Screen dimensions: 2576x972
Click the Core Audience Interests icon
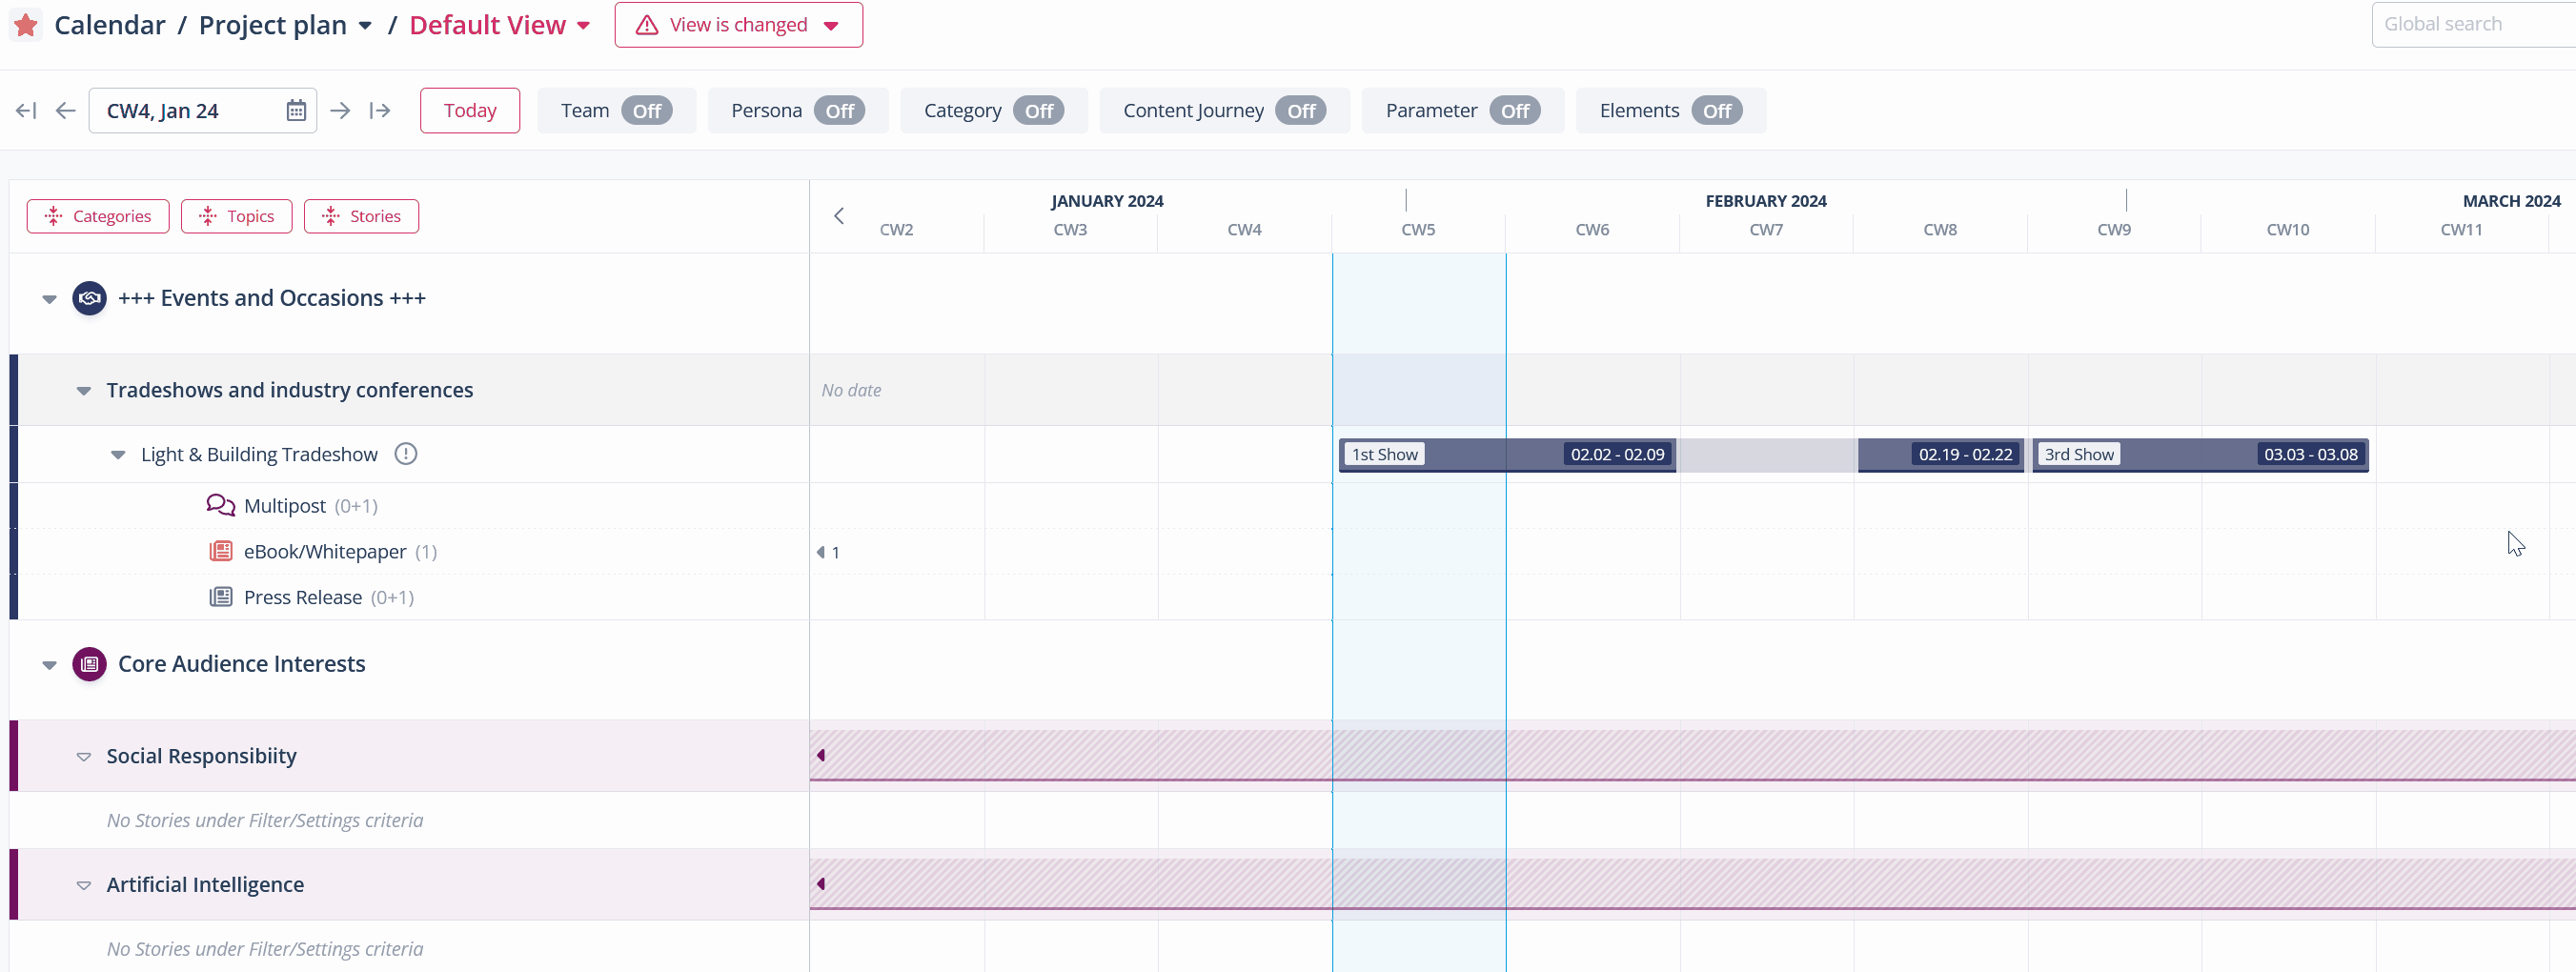(x=89, y=664)
